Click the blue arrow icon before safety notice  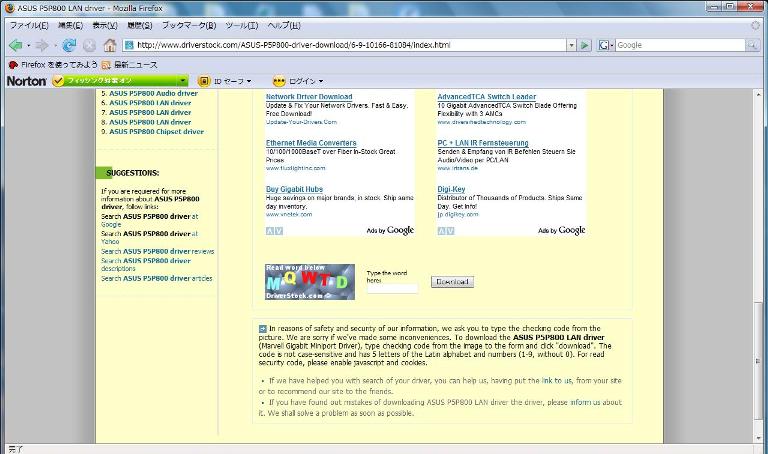point(263,329)
